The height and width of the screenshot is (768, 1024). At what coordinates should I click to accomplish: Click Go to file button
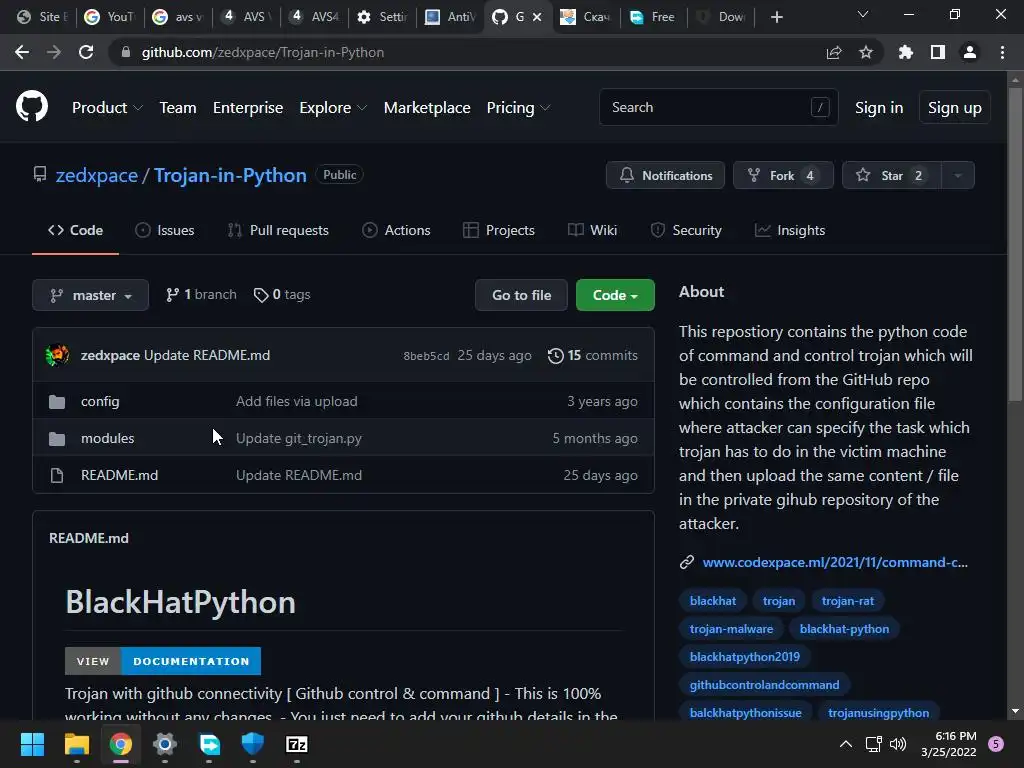521,295
